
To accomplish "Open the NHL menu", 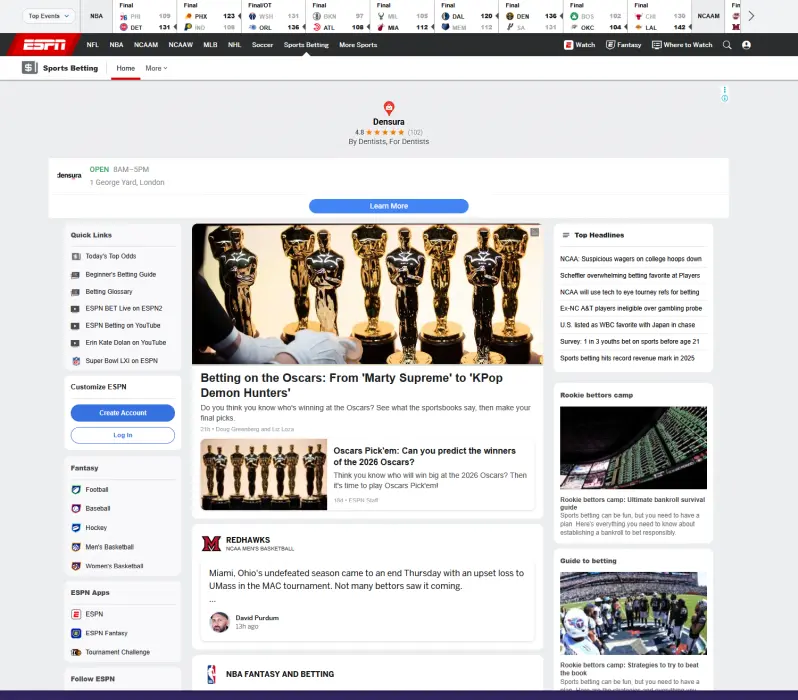I will (235, 45).
